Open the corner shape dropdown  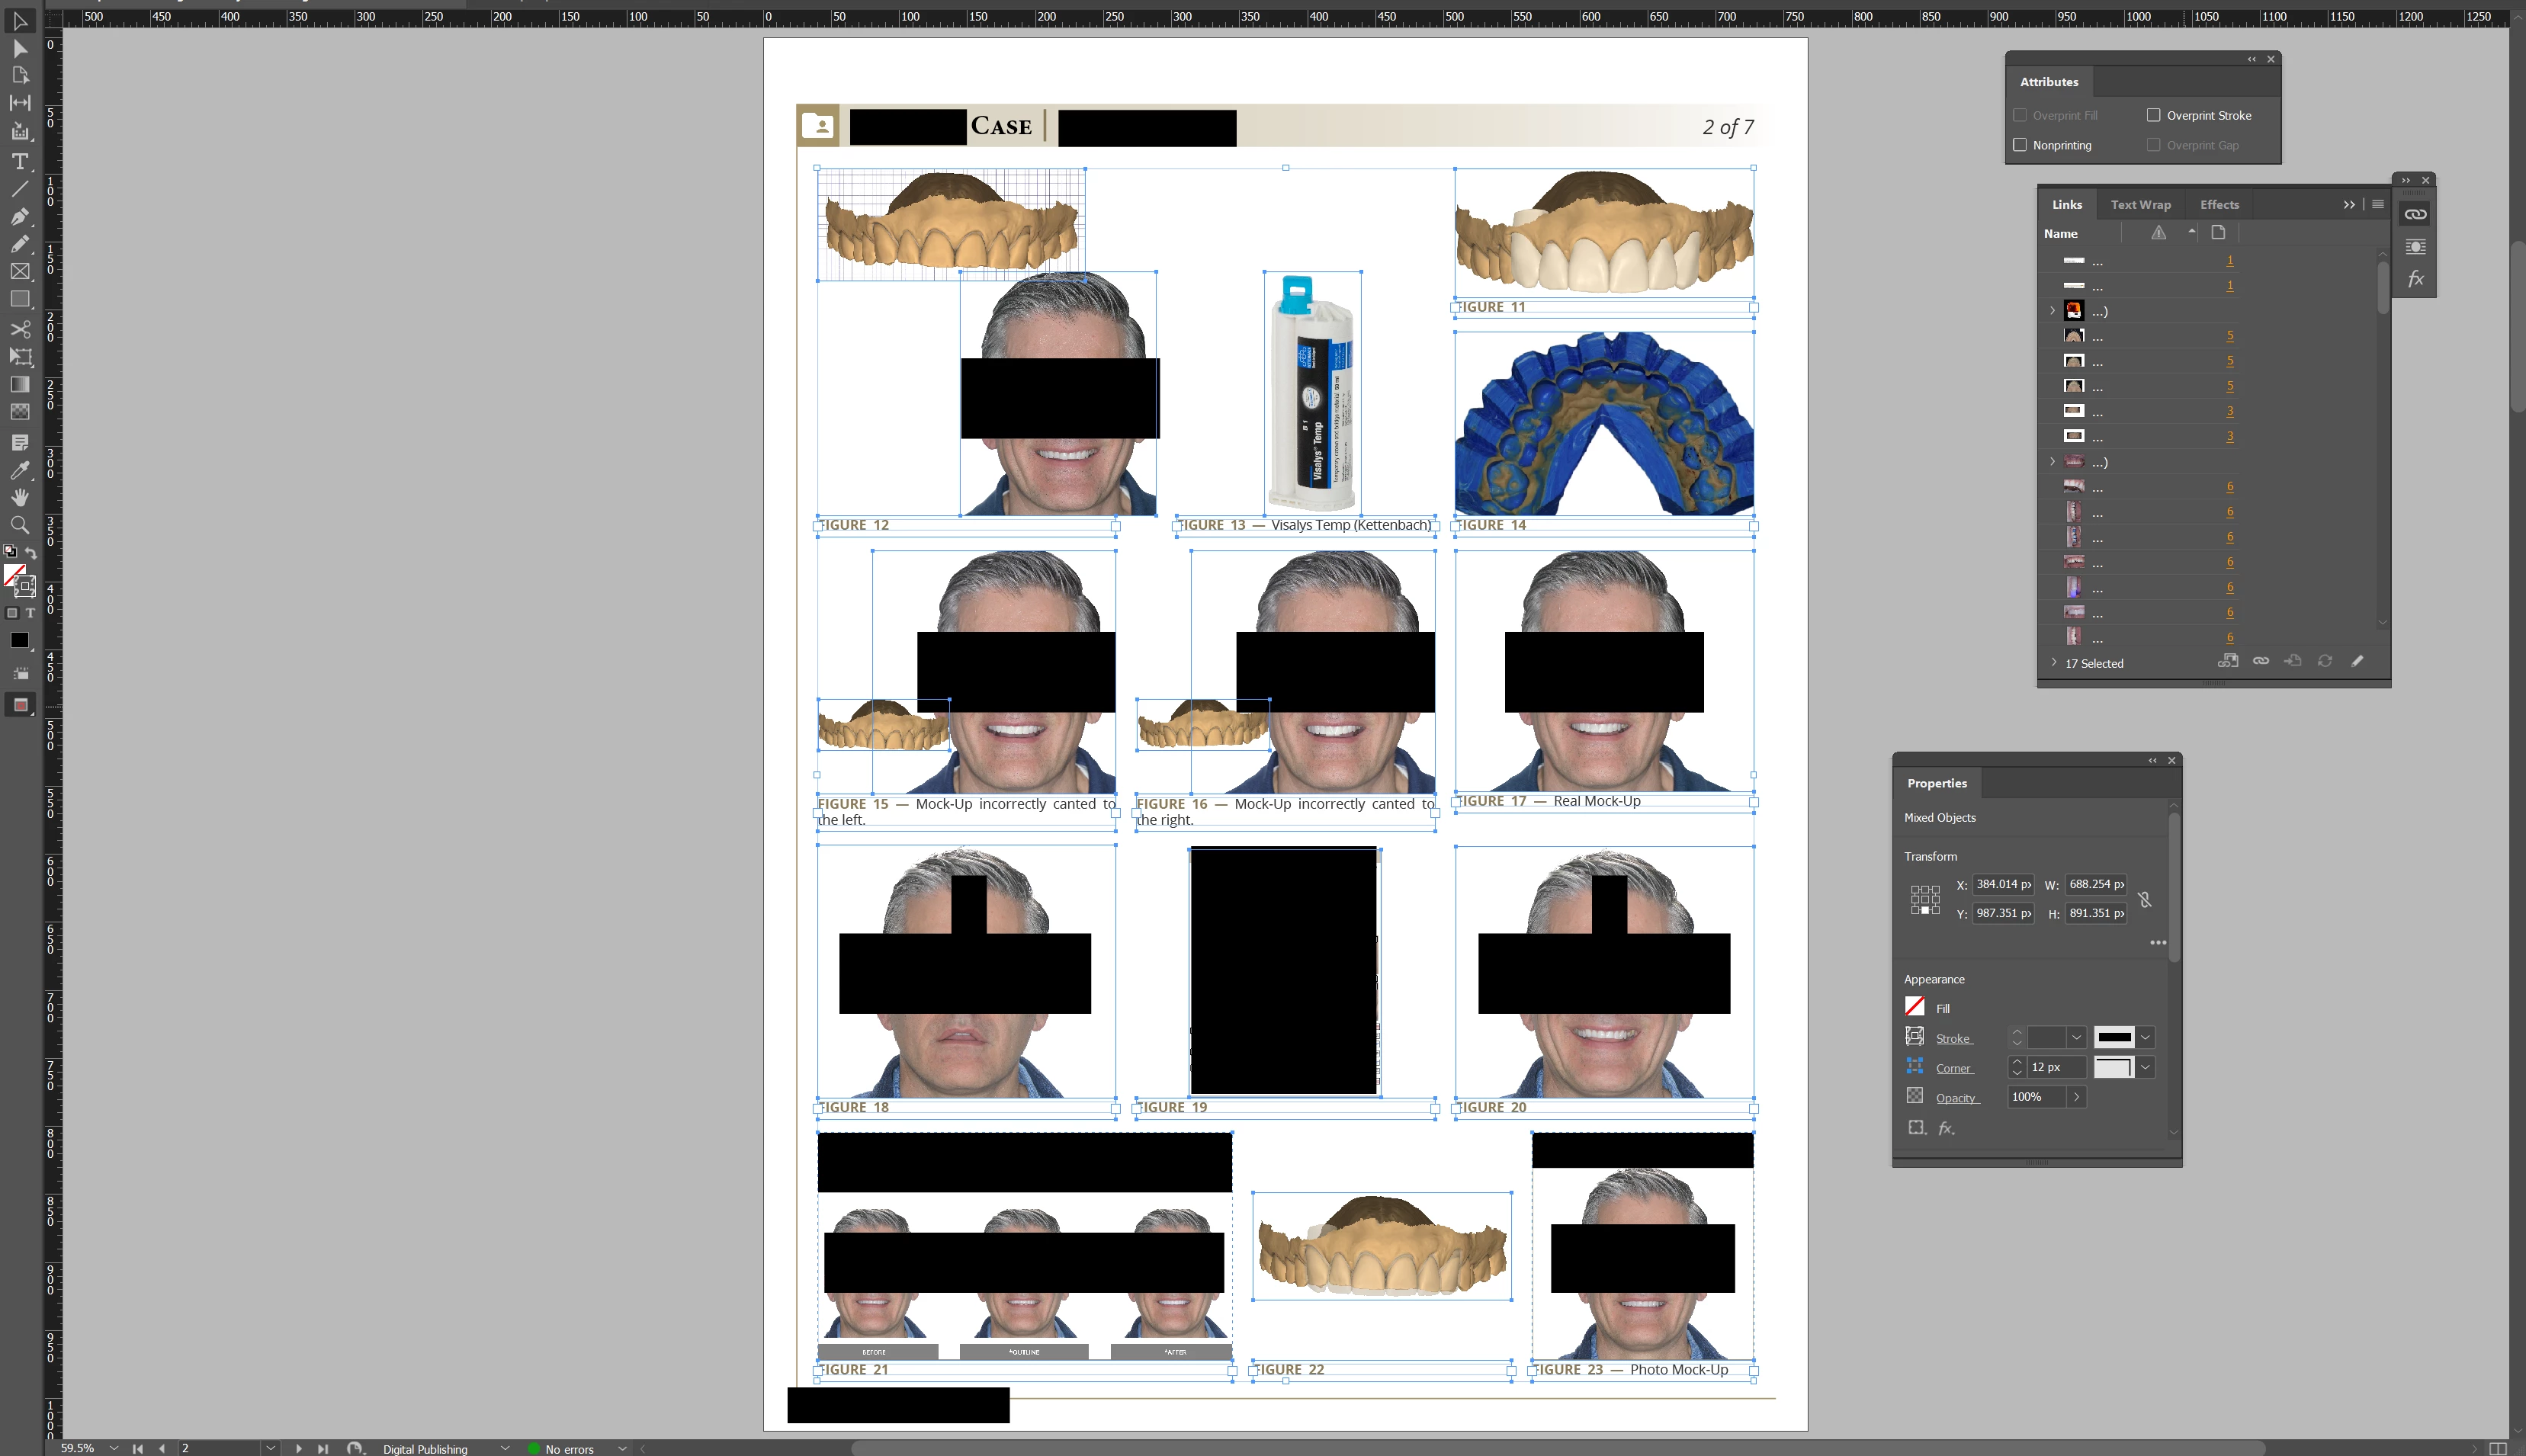pos(2146,1067)
